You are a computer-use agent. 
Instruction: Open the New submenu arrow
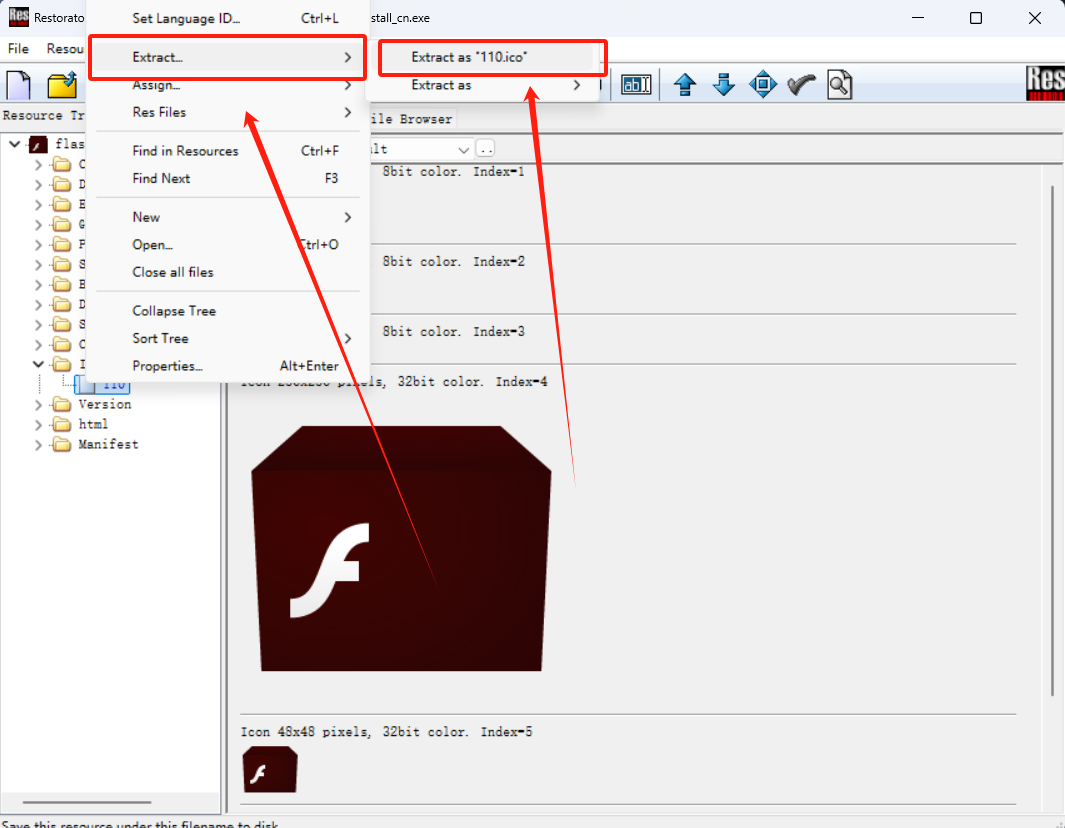348,217
